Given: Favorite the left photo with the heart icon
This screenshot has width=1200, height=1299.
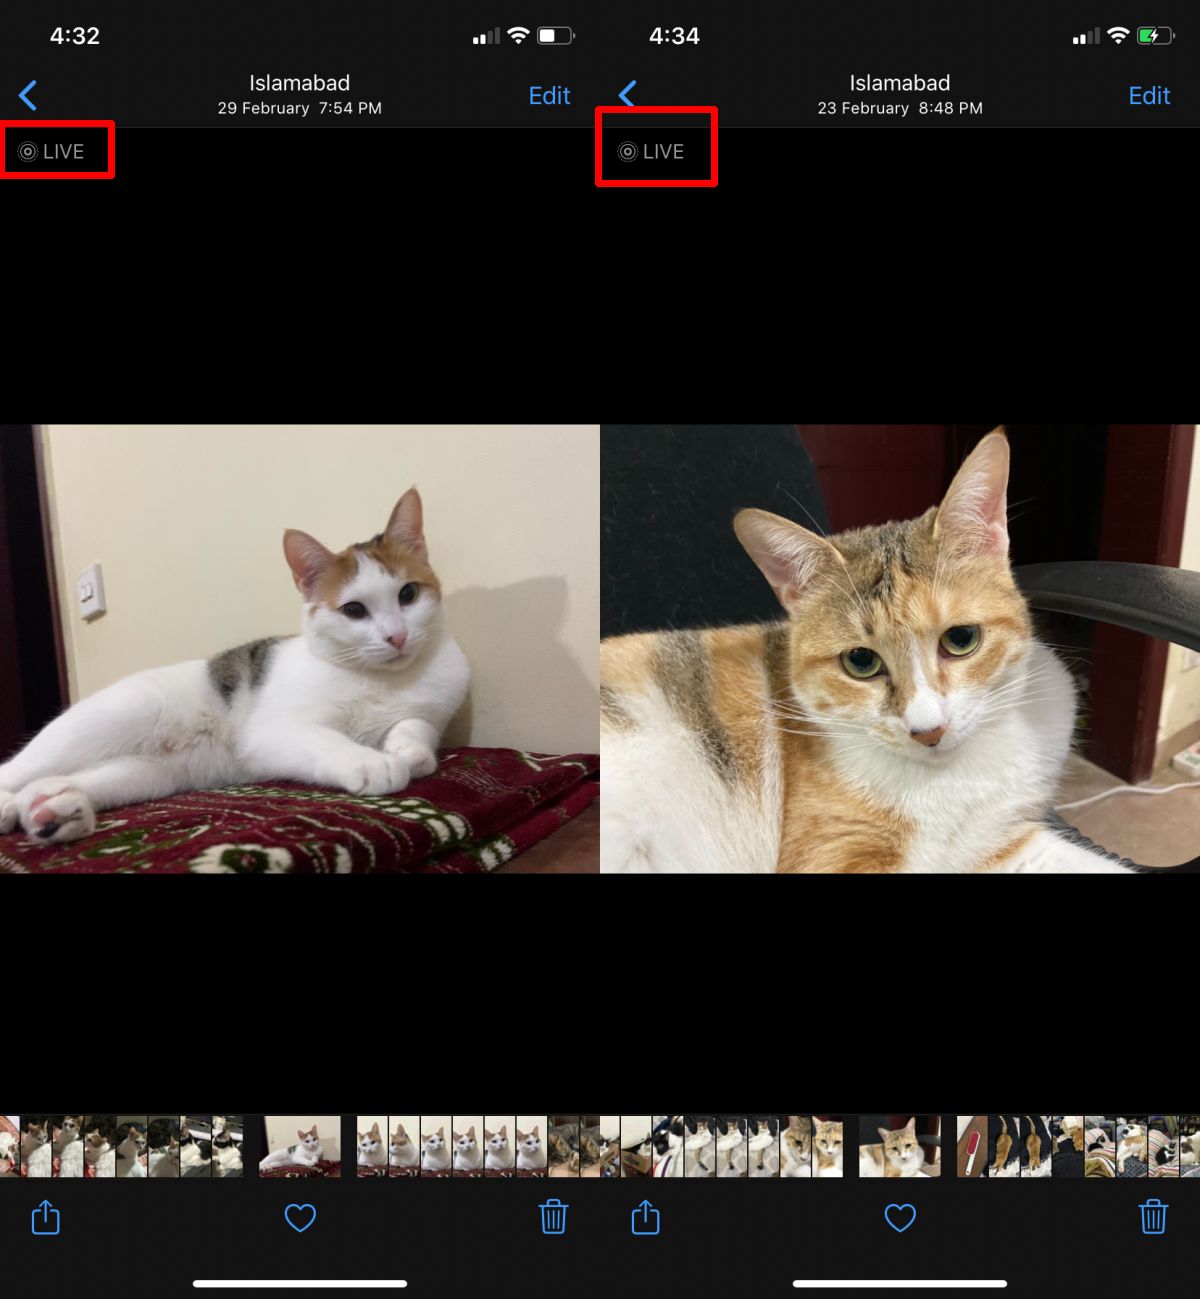Looking at the screenshot, I should (300, 1218).
